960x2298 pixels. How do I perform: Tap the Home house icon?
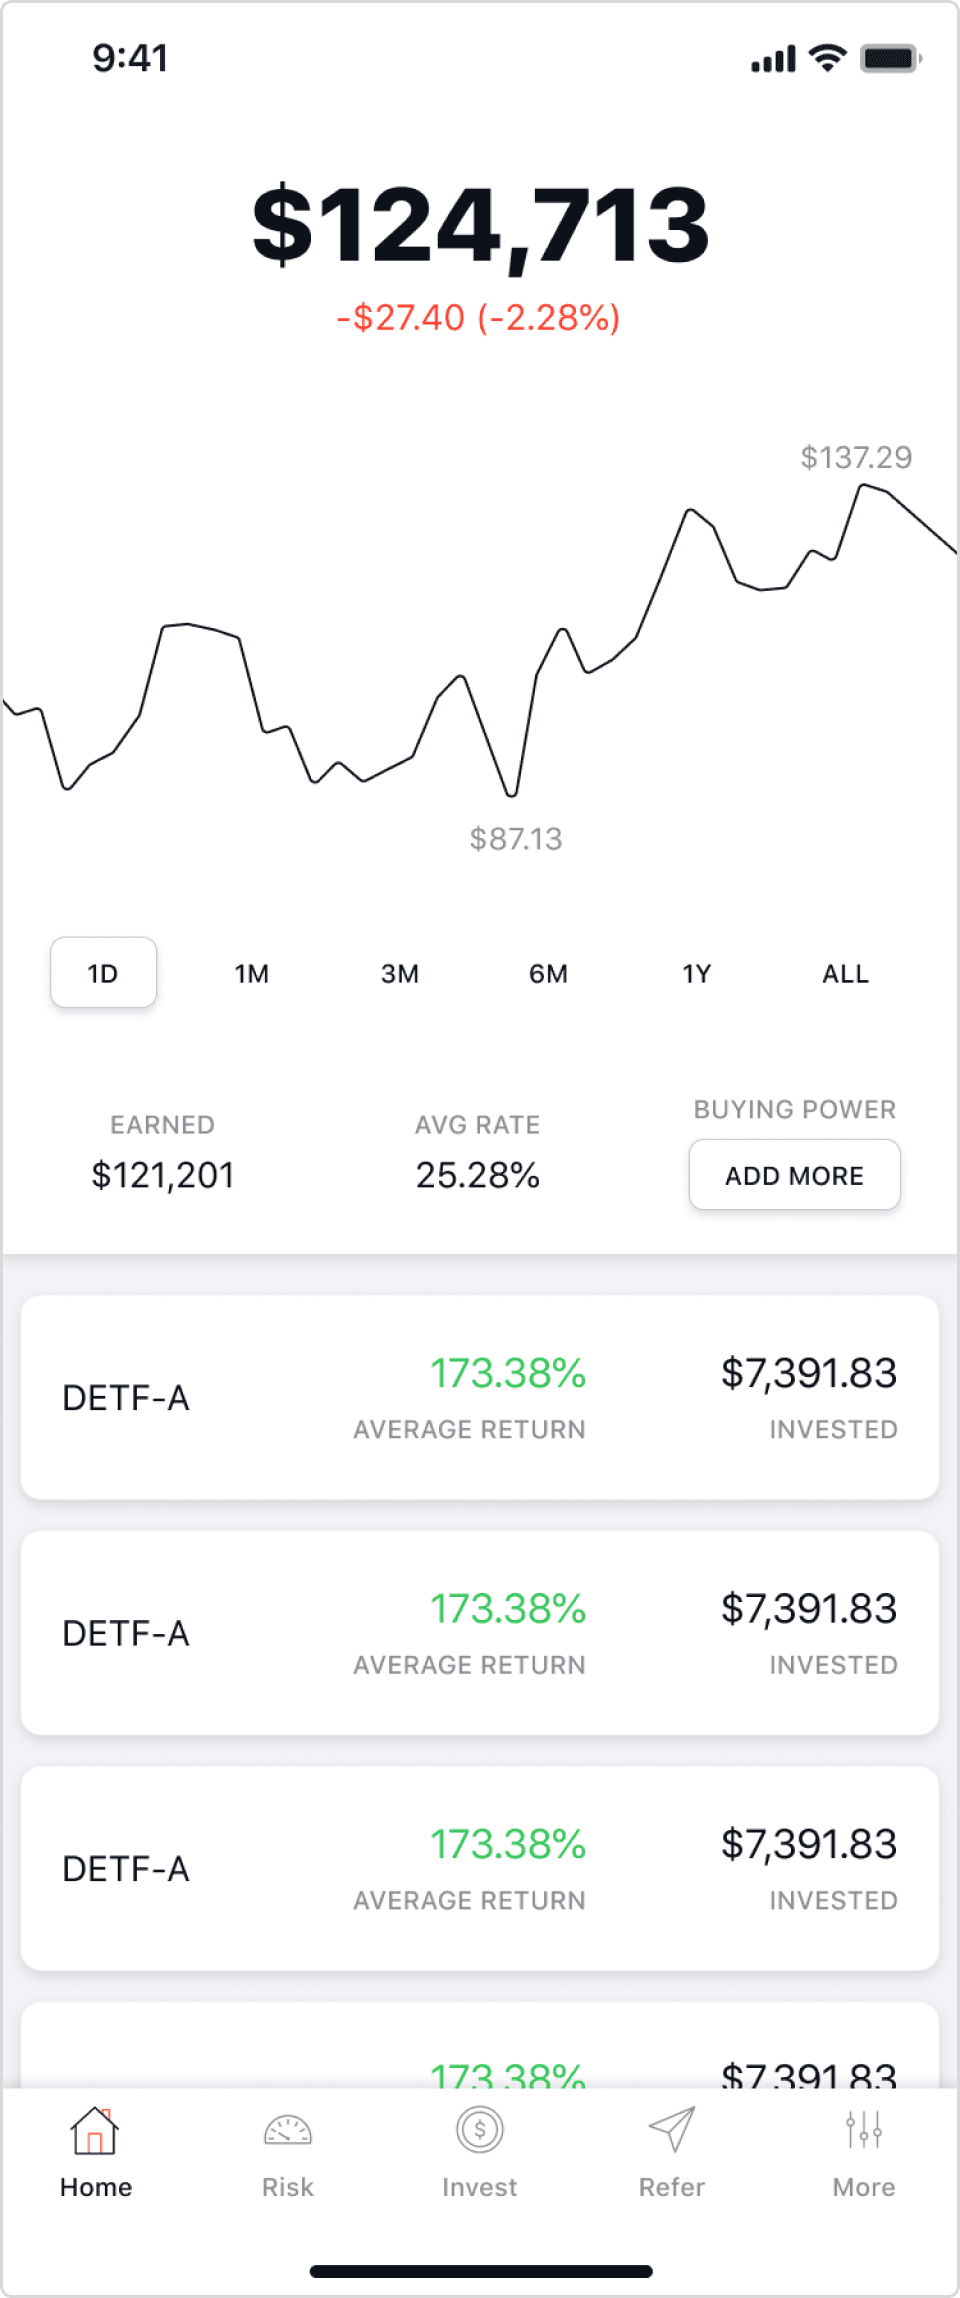(95, 2130)
